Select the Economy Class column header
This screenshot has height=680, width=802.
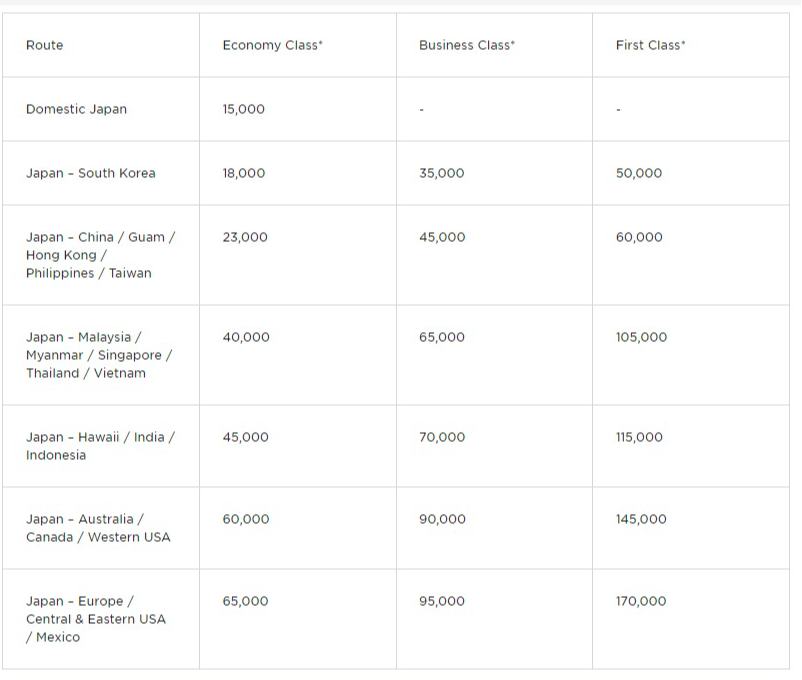273,45
